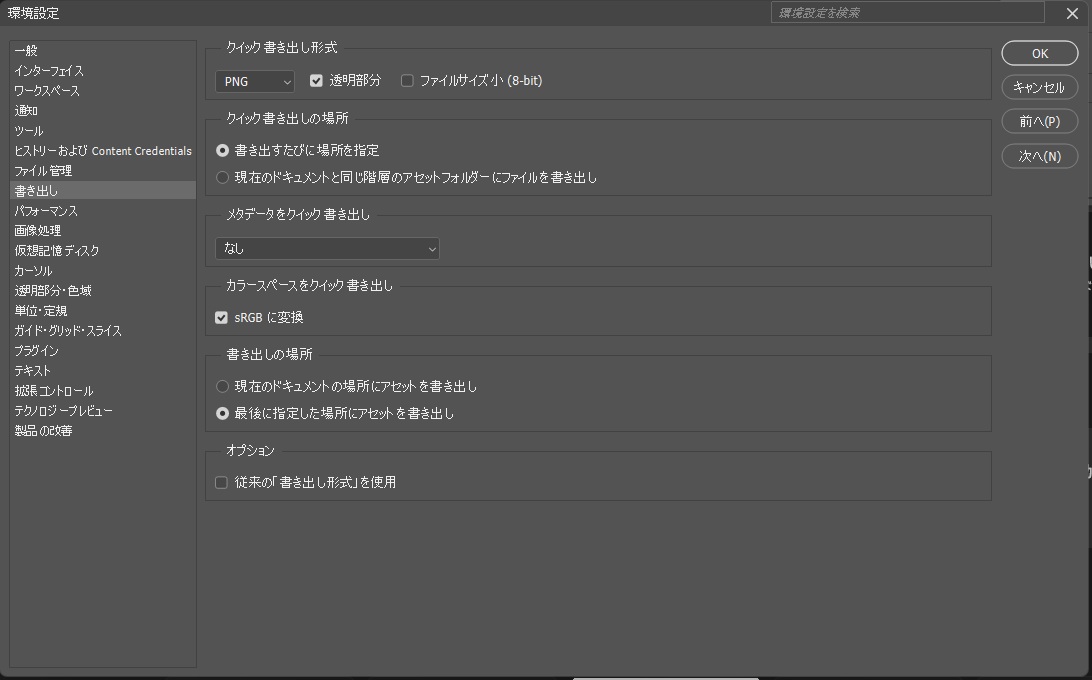Open the メタデータ なし dropdown
This screenshot has width=1092, height=680.
pyautogui.click(x=327, y=249)
